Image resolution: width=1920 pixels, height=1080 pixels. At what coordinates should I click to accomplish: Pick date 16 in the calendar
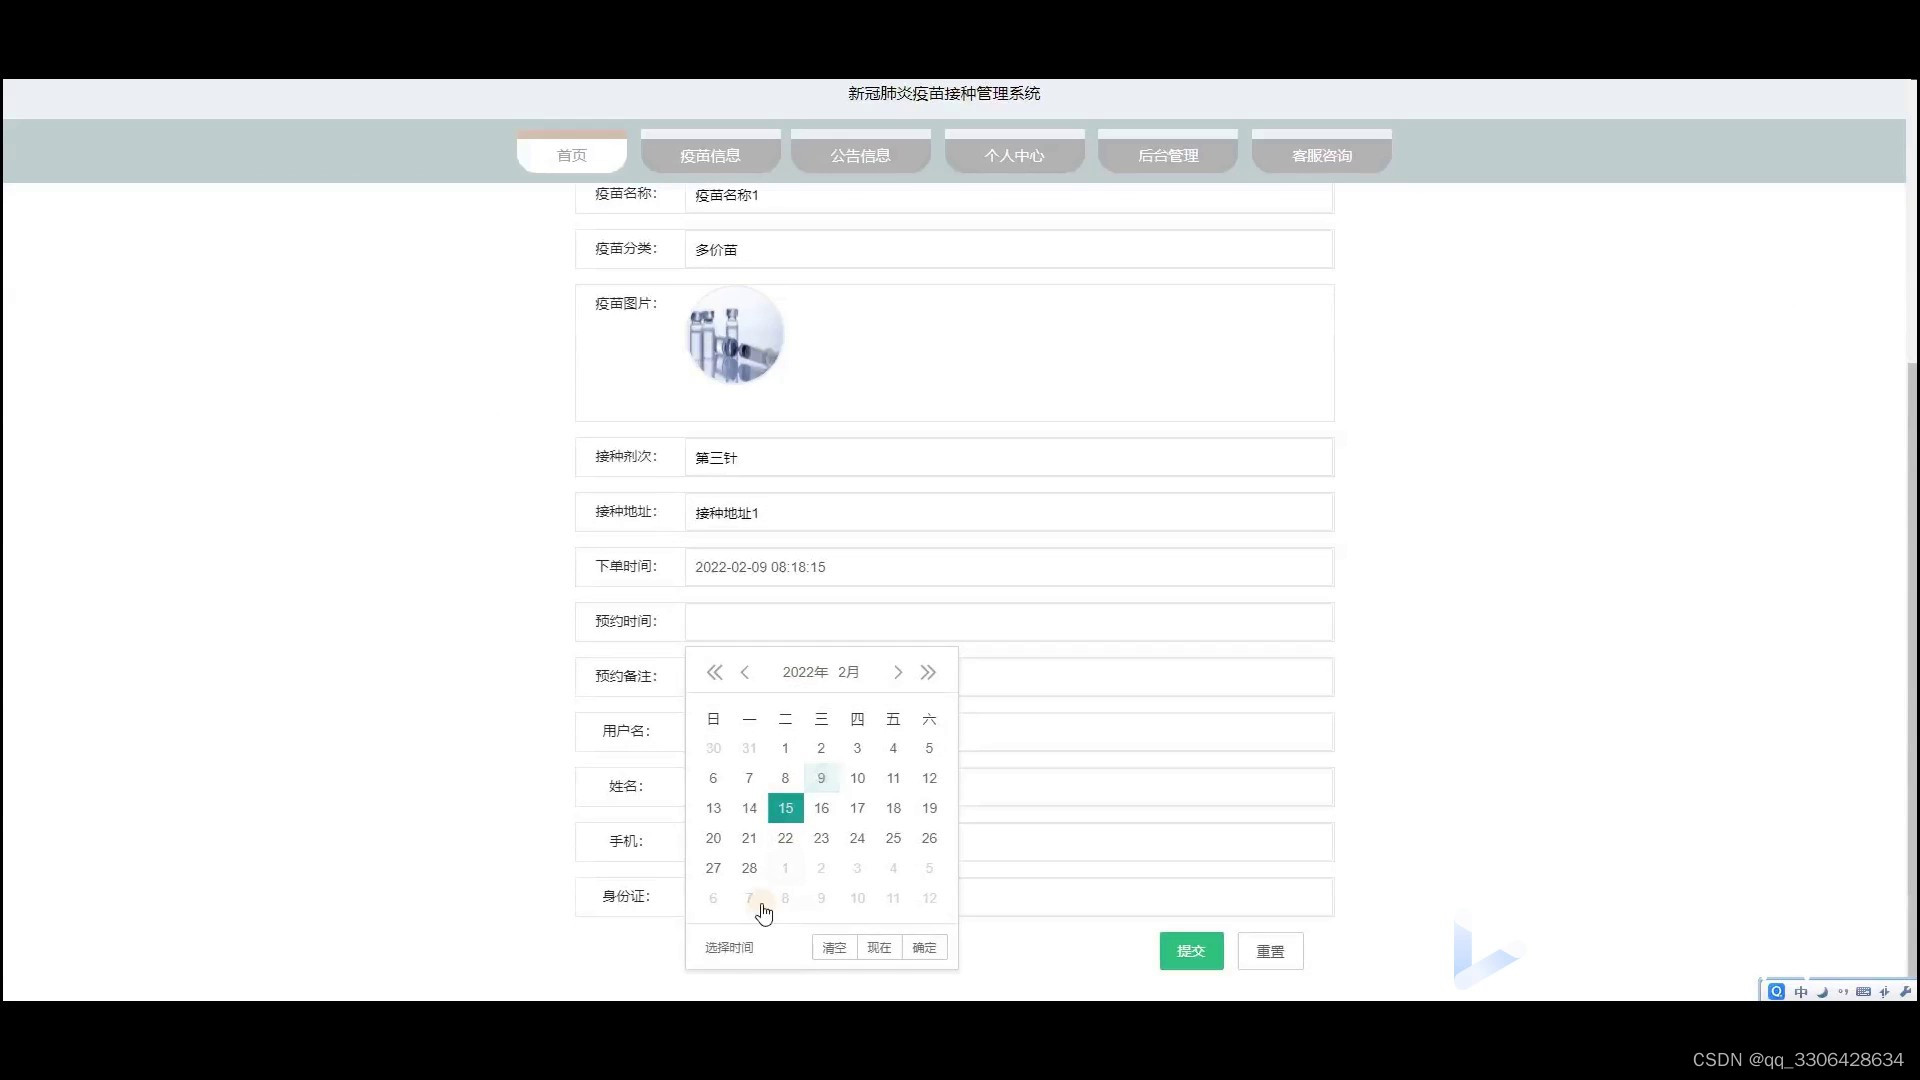(x=821, y=808)
